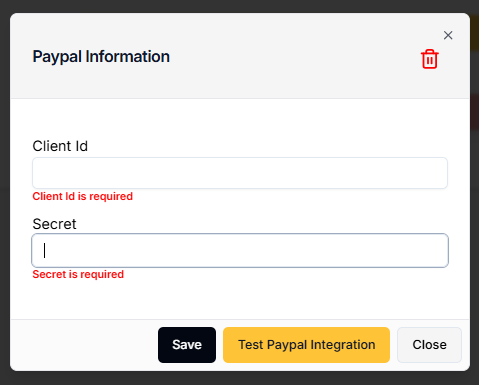479x385 pixels.
Task: Click the 'Secret is required' error message
Action: [78, 274]
